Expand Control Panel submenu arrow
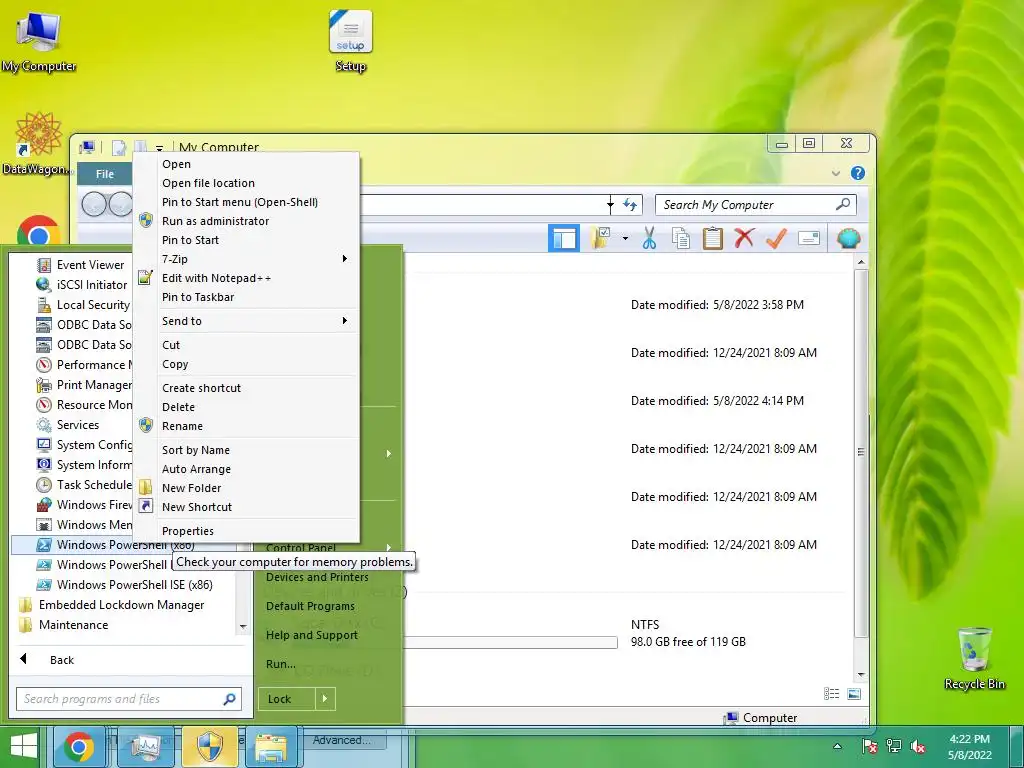This screenshot has height=768, width=1024. [389, 547]
